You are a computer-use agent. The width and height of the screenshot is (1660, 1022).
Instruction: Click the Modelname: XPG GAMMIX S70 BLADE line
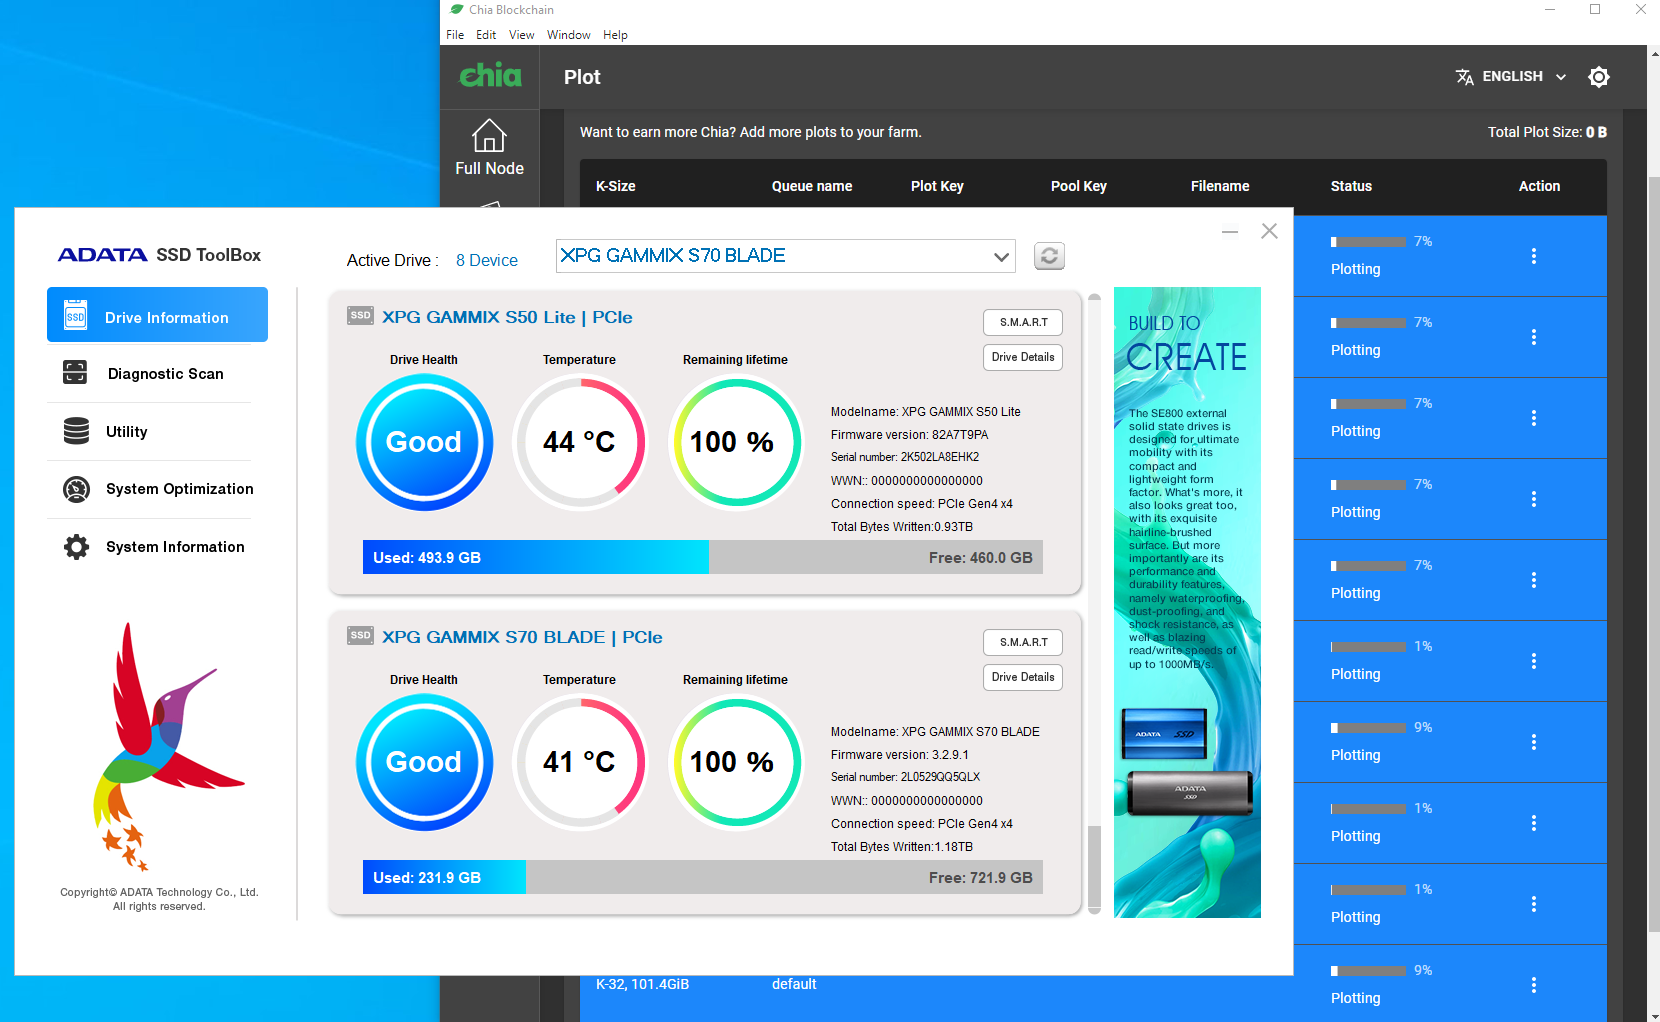pyautogui.click(x=935, y=732)
